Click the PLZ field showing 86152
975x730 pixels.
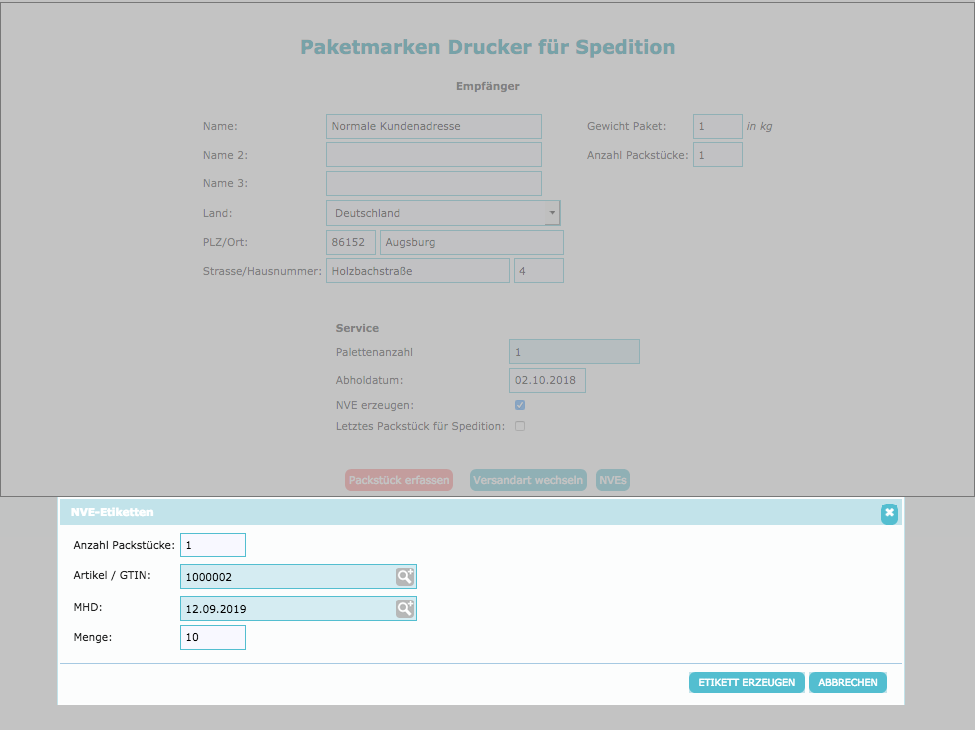click(351, 242)
